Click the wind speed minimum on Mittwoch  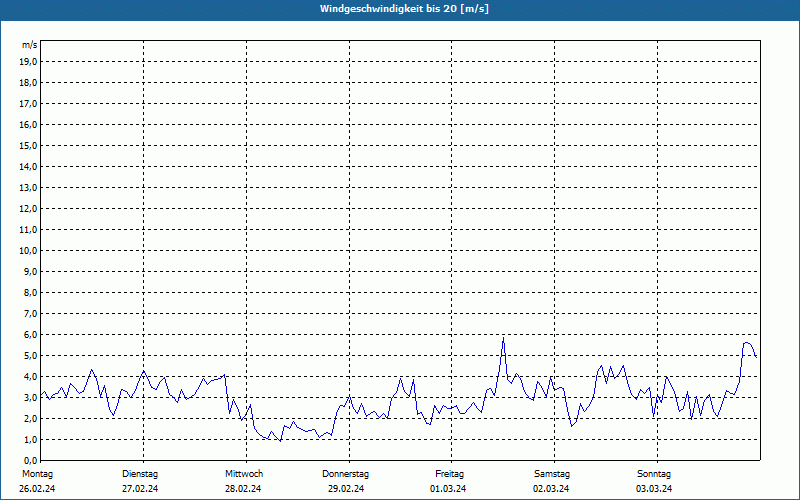(280, 441)
